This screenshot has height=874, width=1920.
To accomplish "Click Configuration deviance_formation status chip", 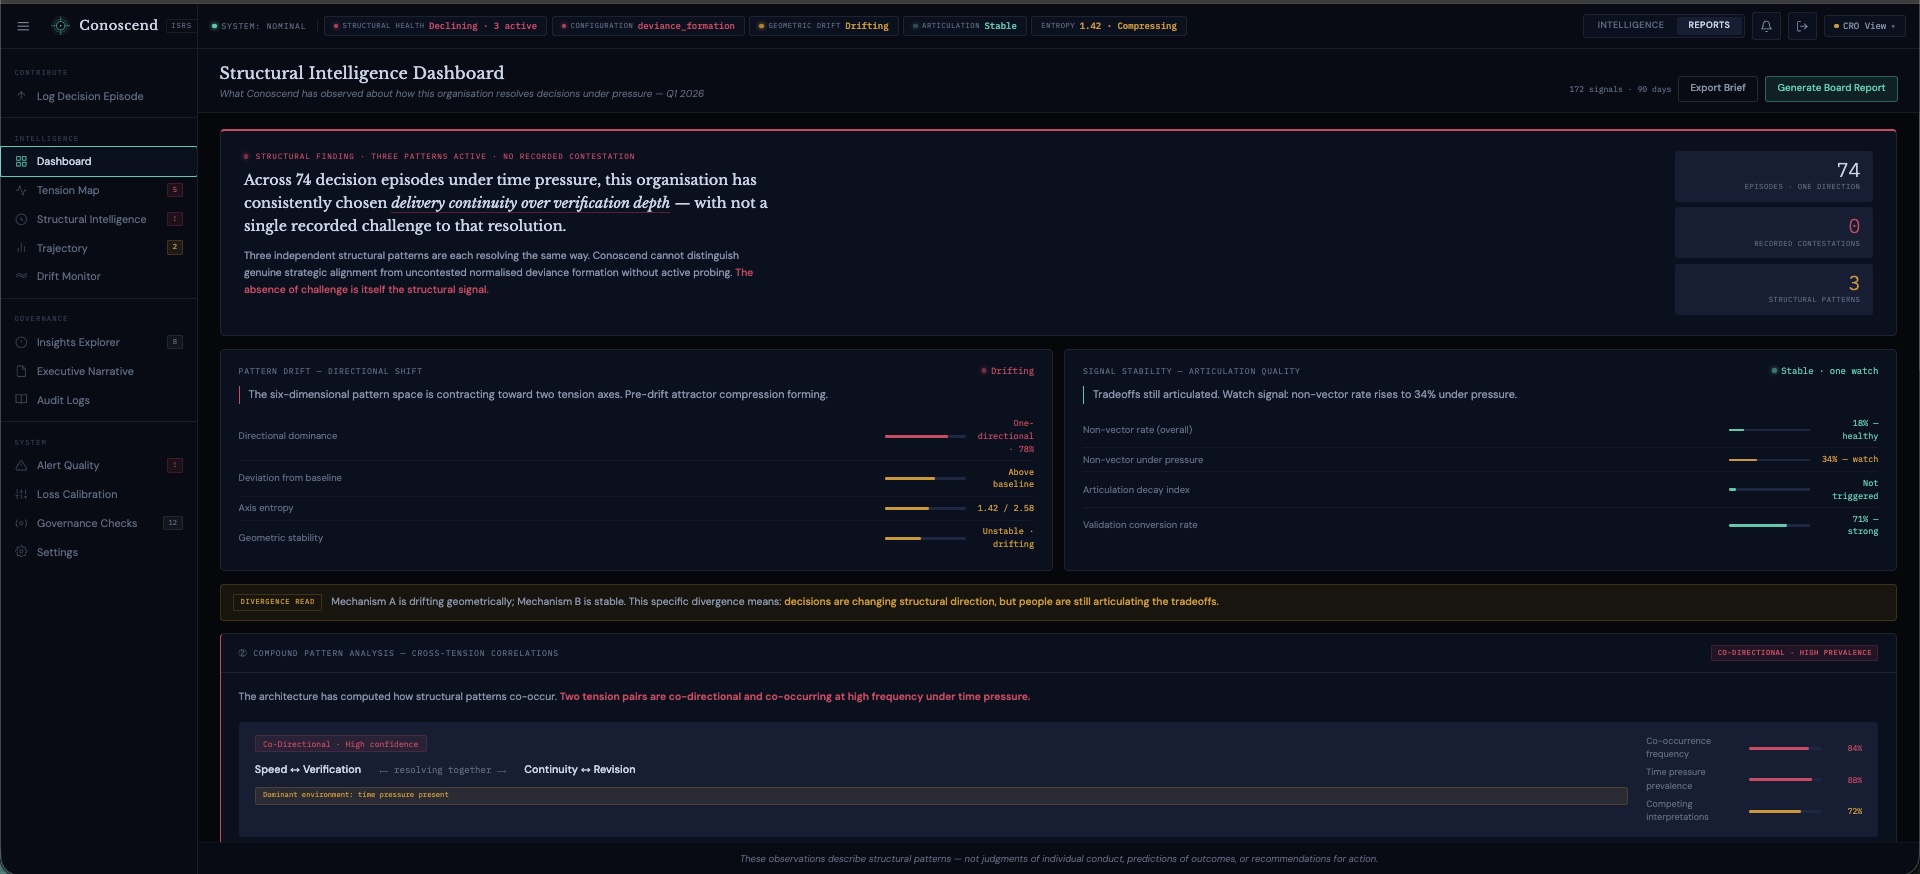I will (x=648, y=26).
